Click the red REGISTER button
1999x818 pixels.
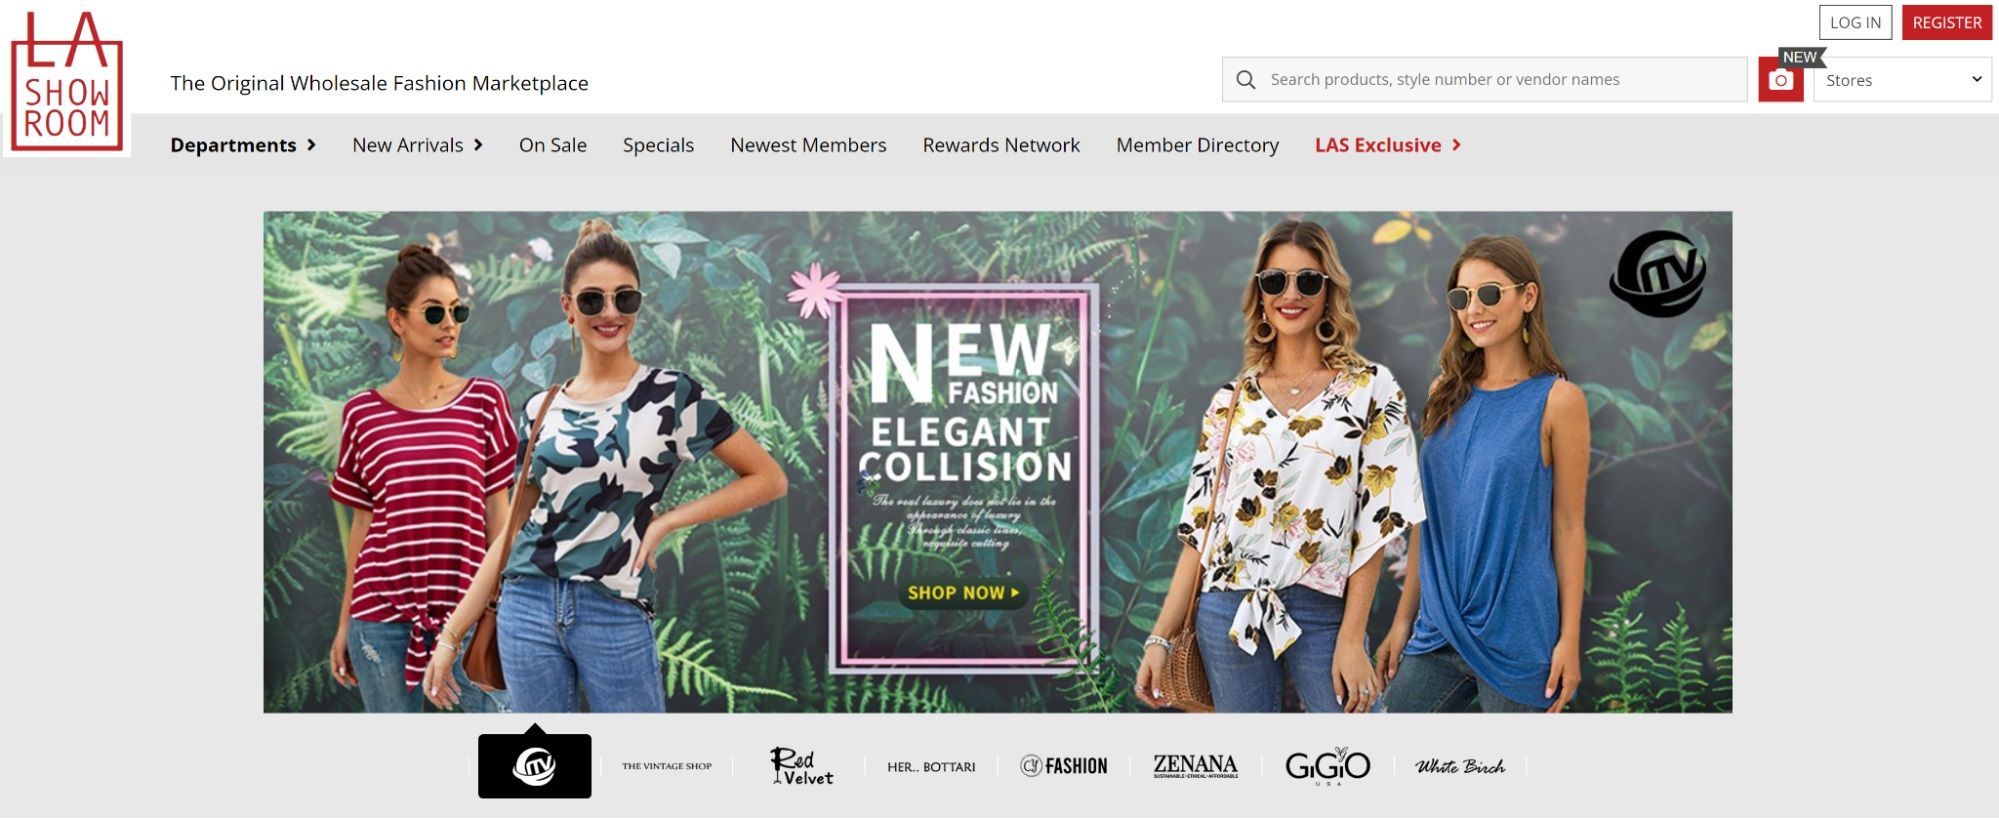coord(1947,23)
